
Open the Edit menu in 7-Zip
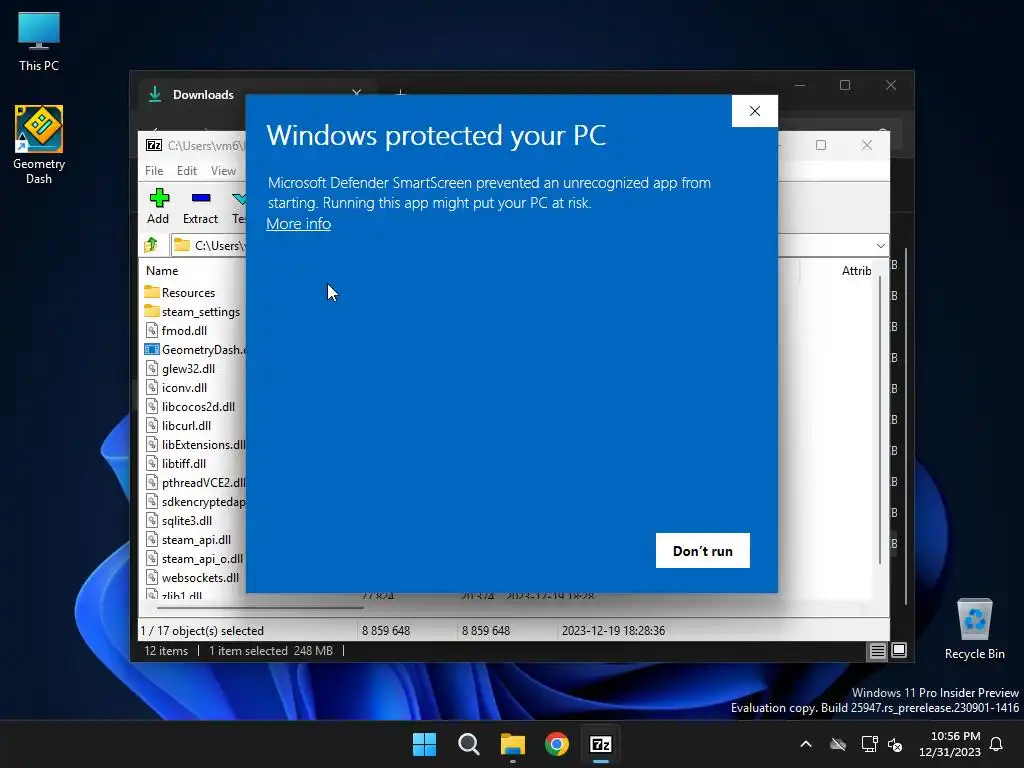pyautogui.click(x=187, y=170)
